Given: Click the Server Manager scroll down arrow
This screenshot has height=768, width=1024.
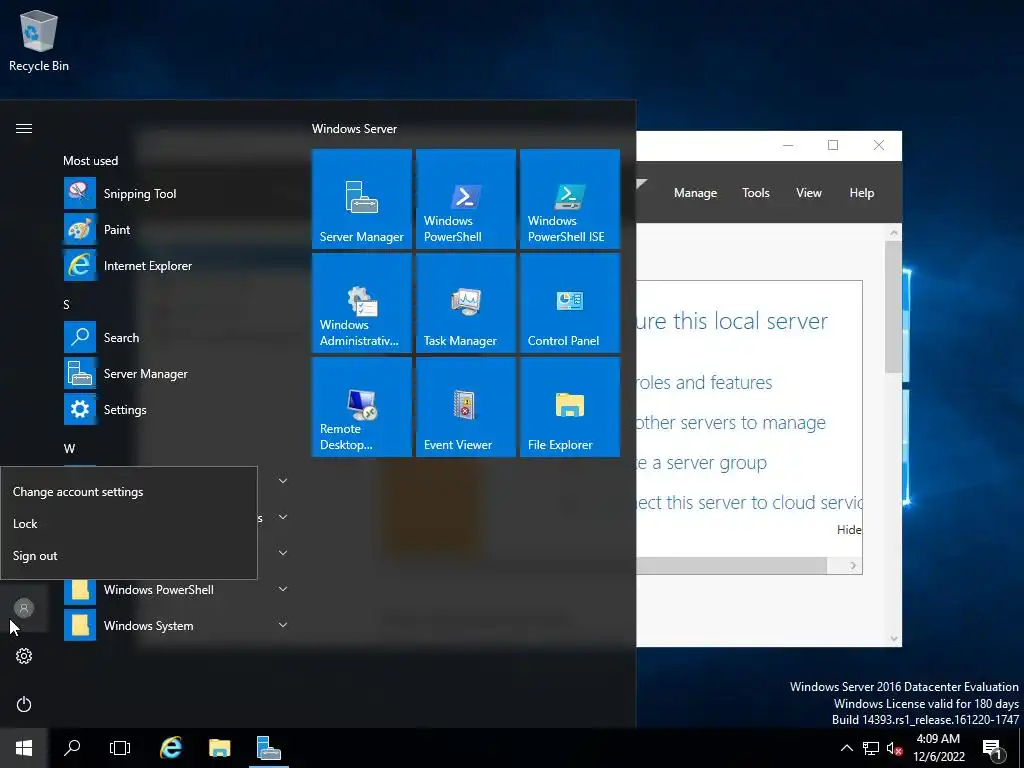Looking at the screenshot, I should click(893, 639).
